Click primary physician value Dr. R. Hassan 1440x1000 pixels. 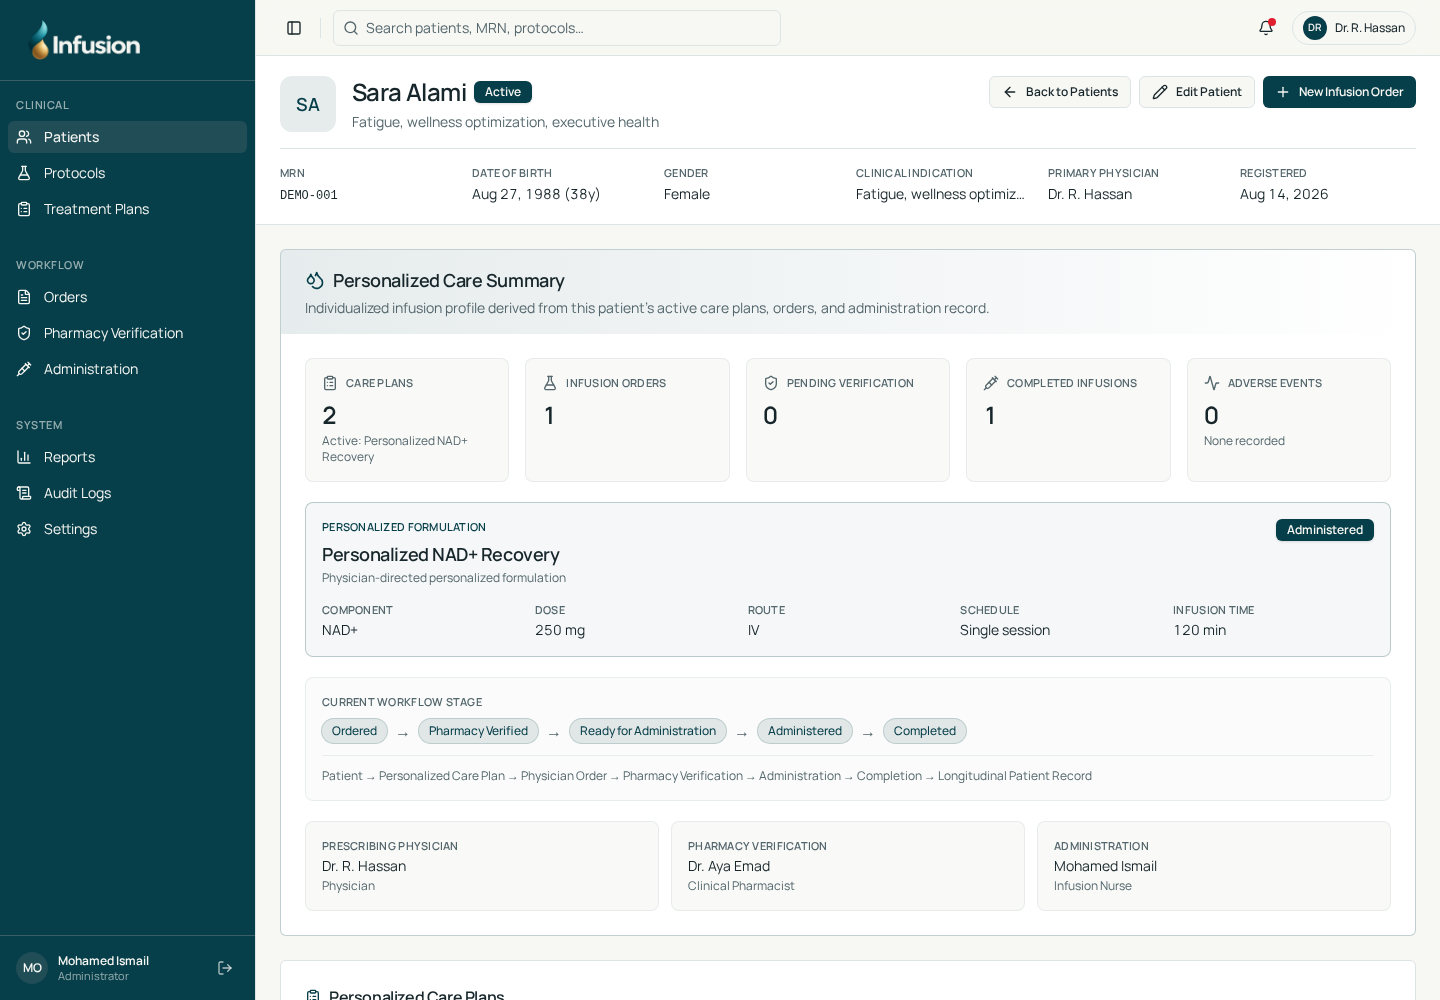pyautogui.click(x=1090, y=194)
